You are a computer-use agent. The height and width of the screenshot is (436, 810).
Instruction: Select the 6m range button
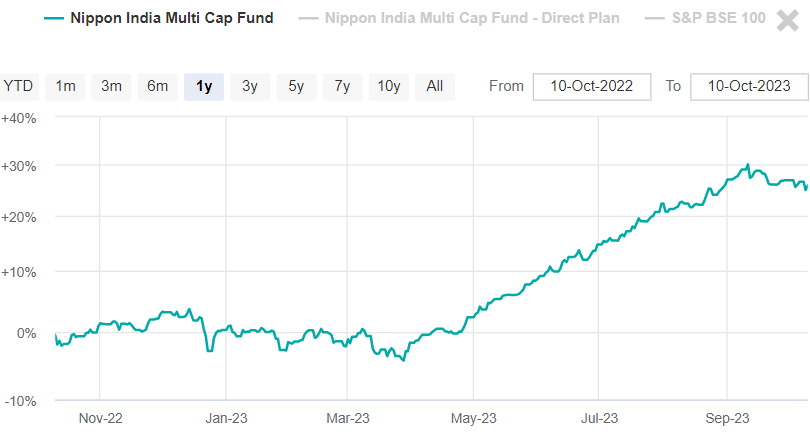158,86
